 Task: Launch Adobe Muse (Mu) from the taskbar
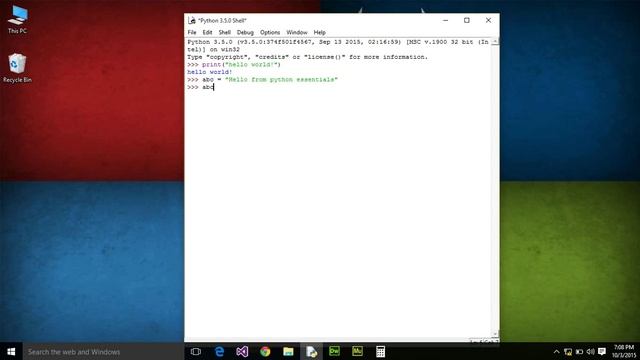pos(357,351)
